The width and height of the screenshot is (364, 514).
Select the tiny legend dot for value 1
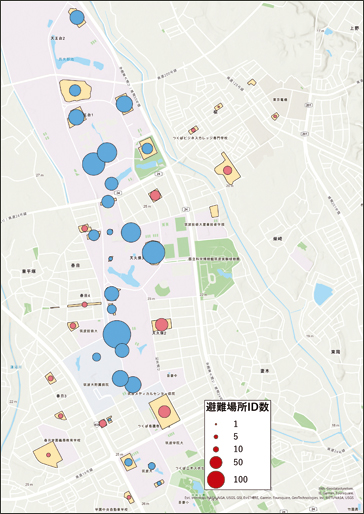pos(216,424)
